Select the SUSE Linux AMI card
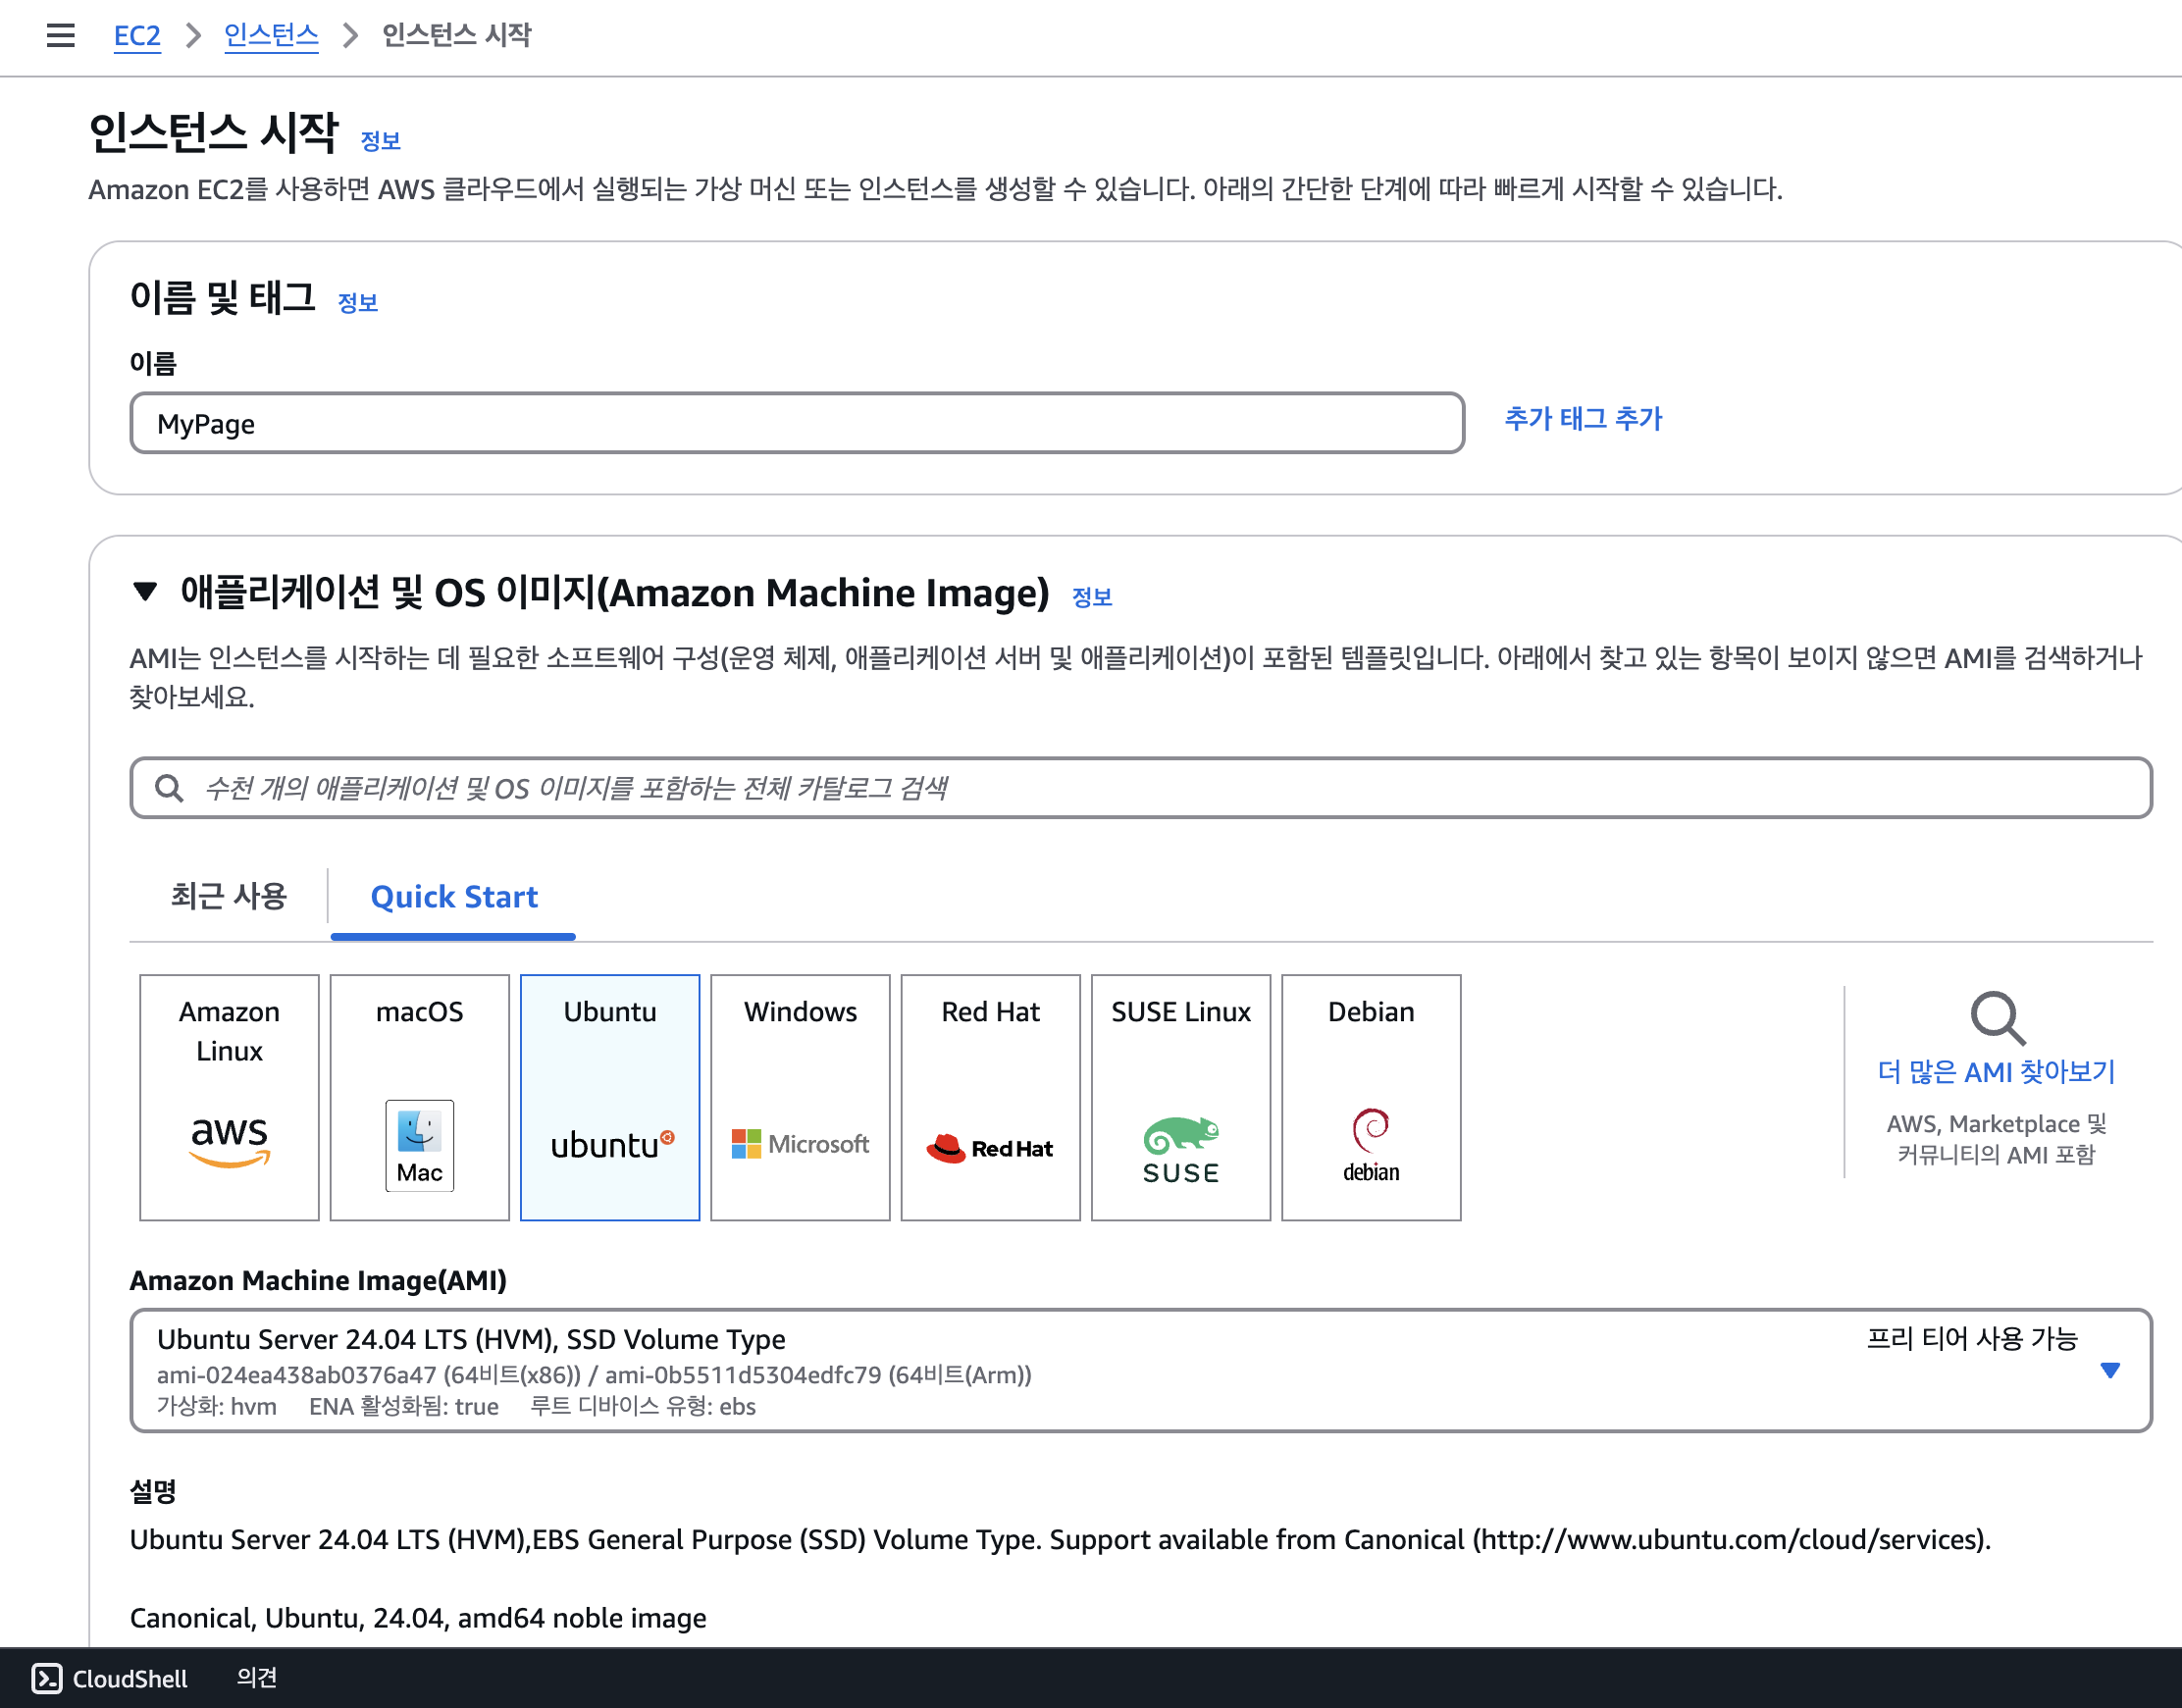Viewport: 2182px width, 1708px height. [1181, 1097]
